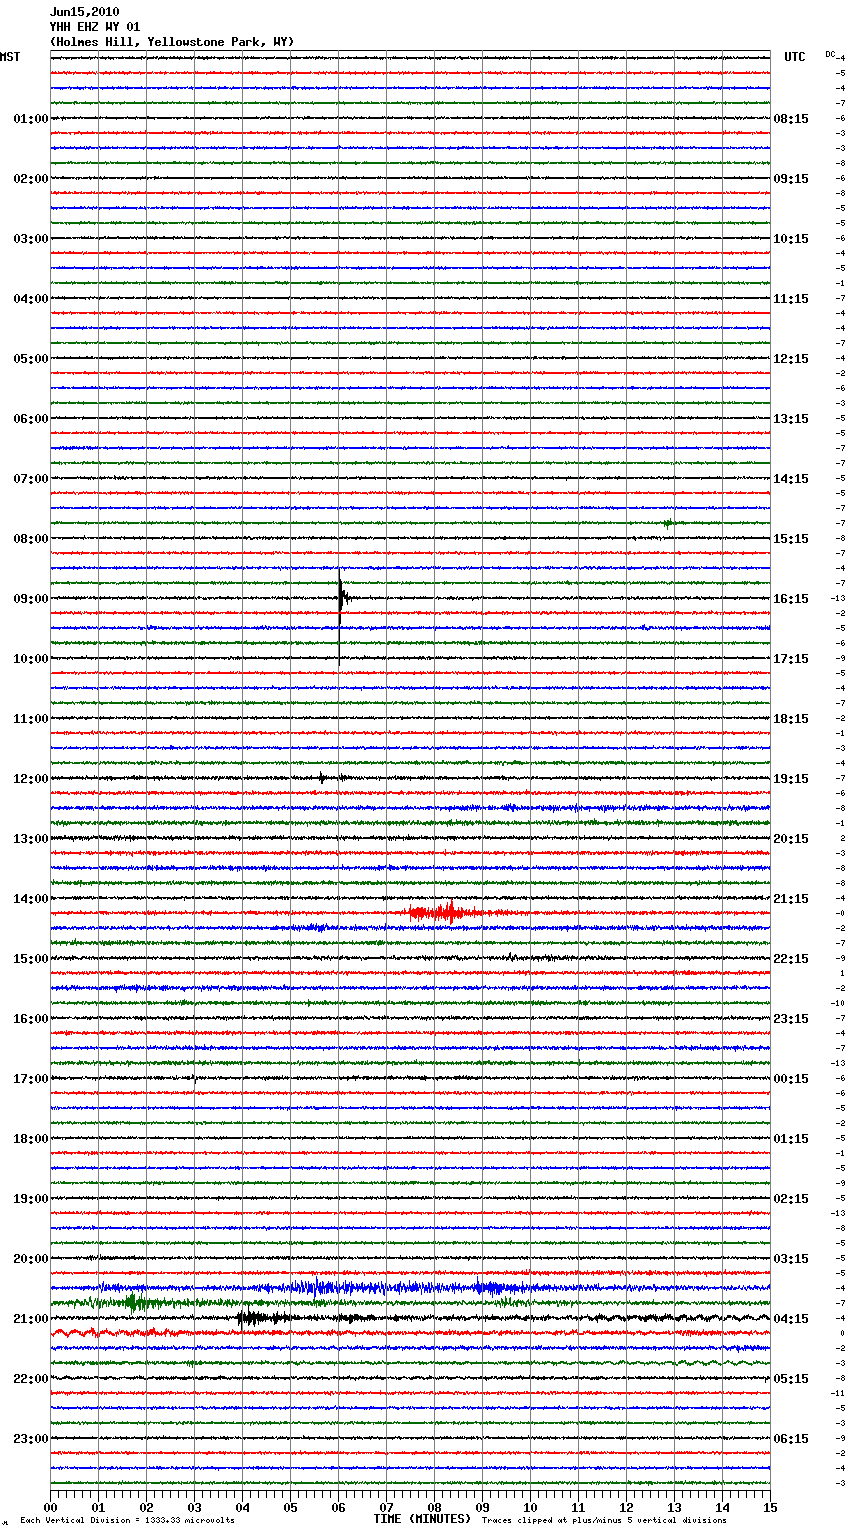Click the UTC time zone label
Viewport: 850px width, 1534px height.
(795, 57)
